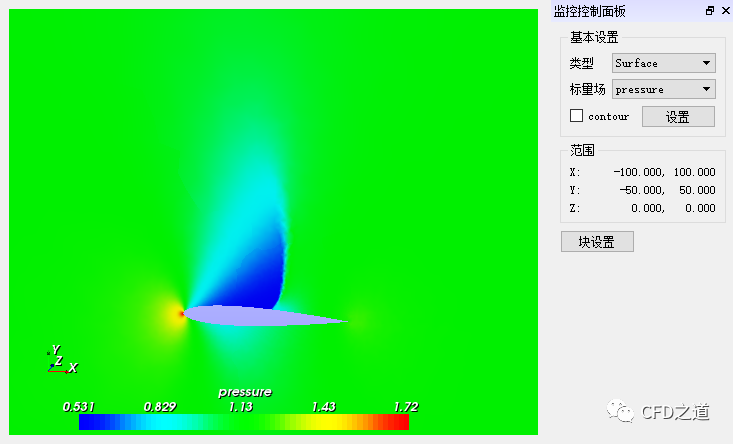733x444 pixels.
Task: Open the 块设置 block settings button
Action: [x=597, y=242]
